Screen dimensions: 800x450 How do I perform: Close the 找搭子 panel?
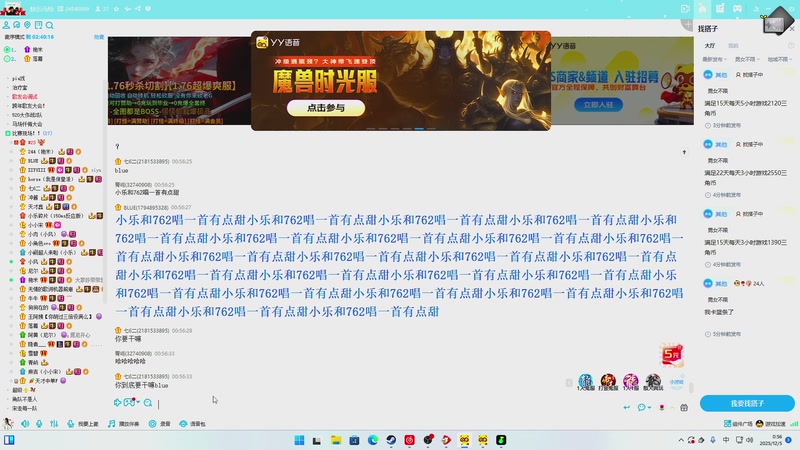click(792, 29)
